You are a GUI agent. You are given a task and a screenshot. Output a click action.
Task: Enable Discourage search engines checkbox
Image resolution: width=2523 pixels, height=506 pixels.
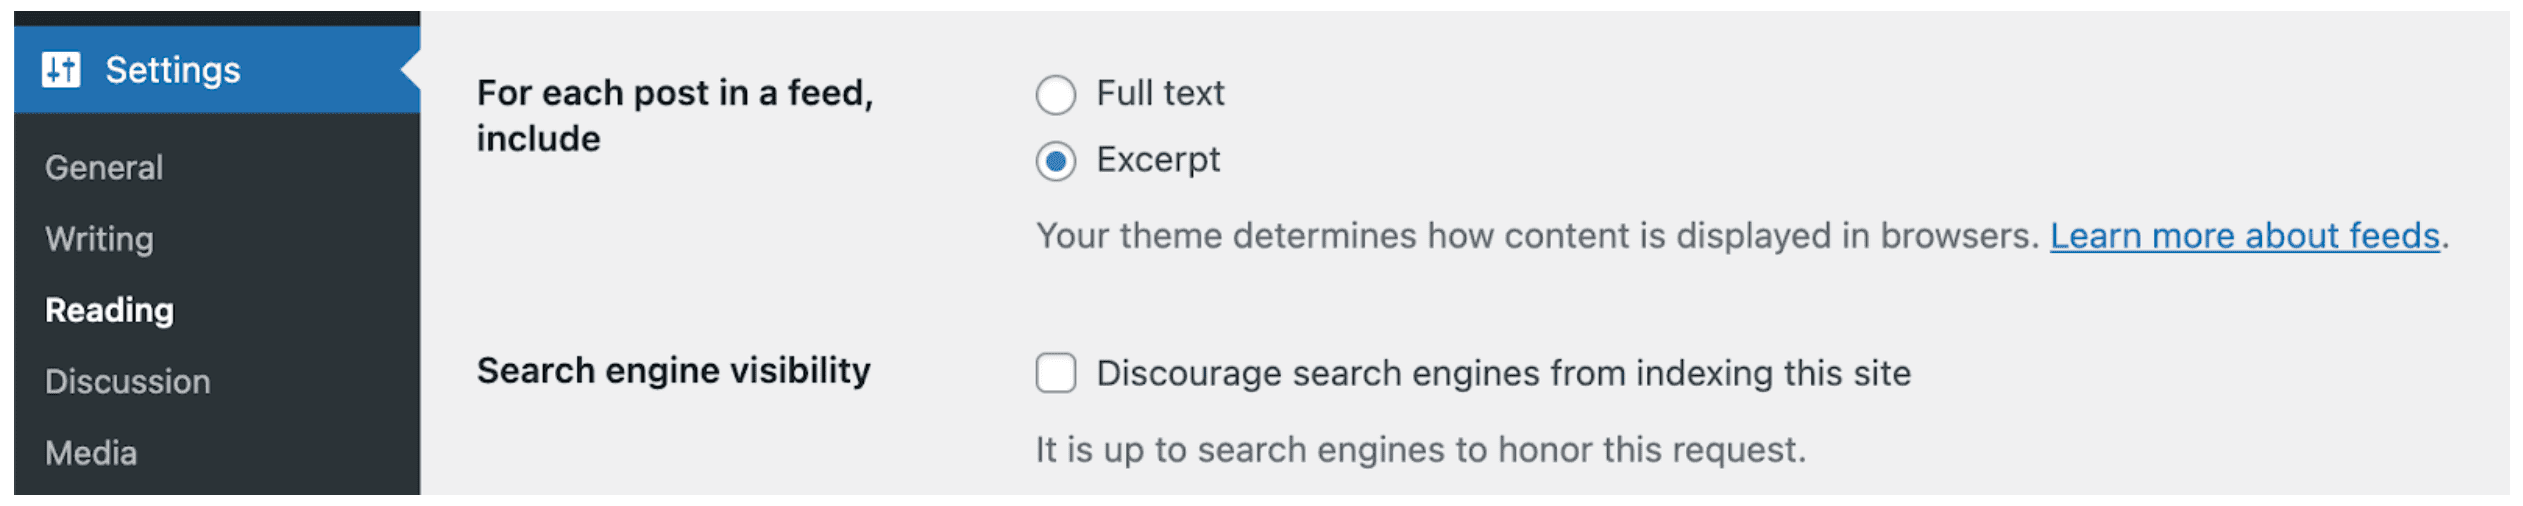click(1055, 373)
